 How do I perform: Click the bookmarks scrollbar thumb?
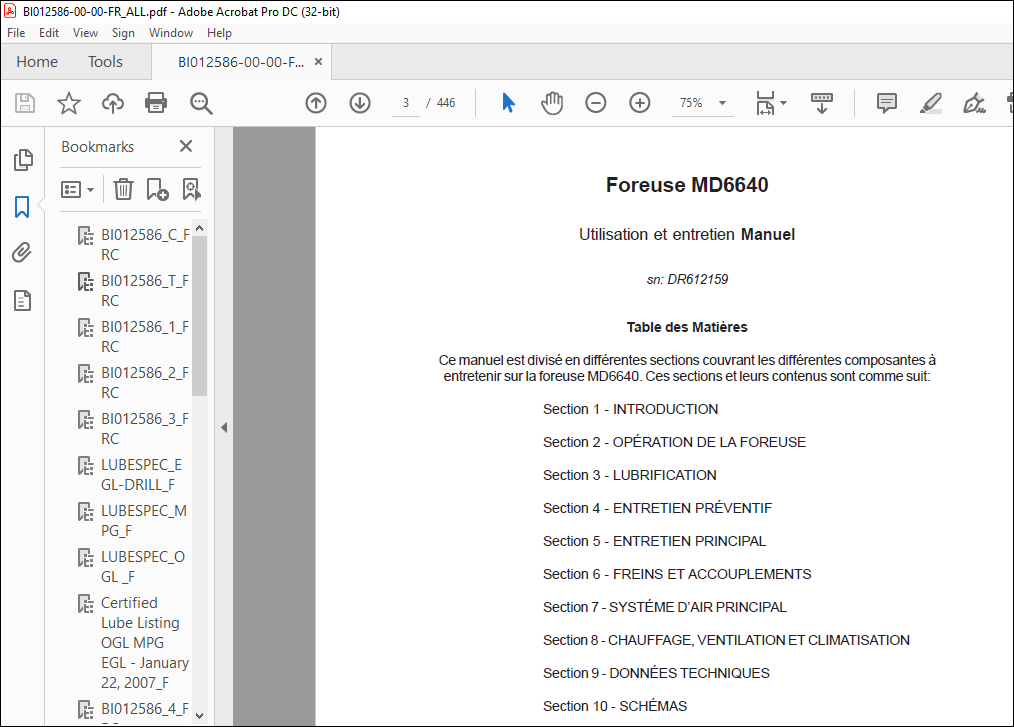point(199,316)
